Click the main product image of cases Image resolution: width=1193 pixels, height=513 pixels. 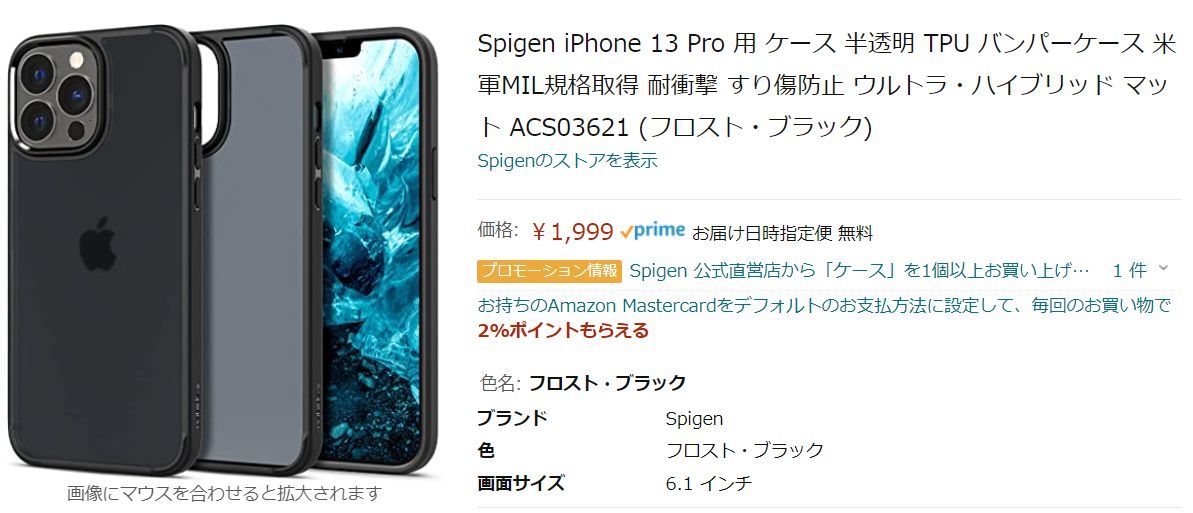(222, 250)
